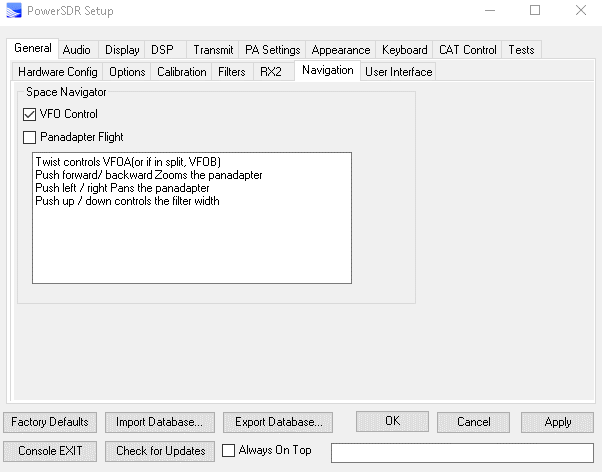Uncheck the VFO Control checkbox
The height and width of the screenshot is (472, 602).
[x=30, y=114]
